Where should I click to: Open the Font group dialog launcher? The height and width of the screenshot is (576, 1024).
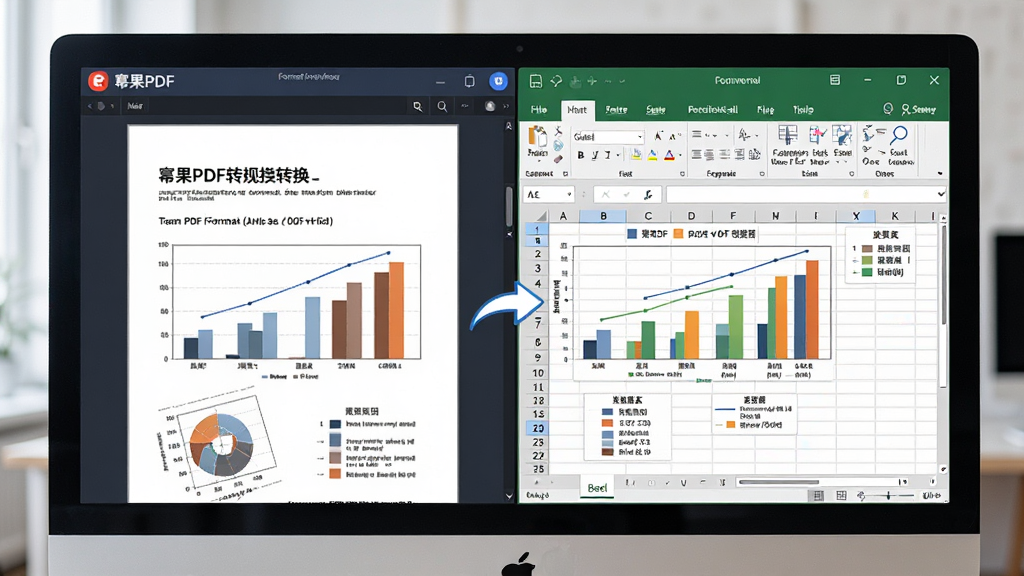pyautogui.click(x=682, y=174)
